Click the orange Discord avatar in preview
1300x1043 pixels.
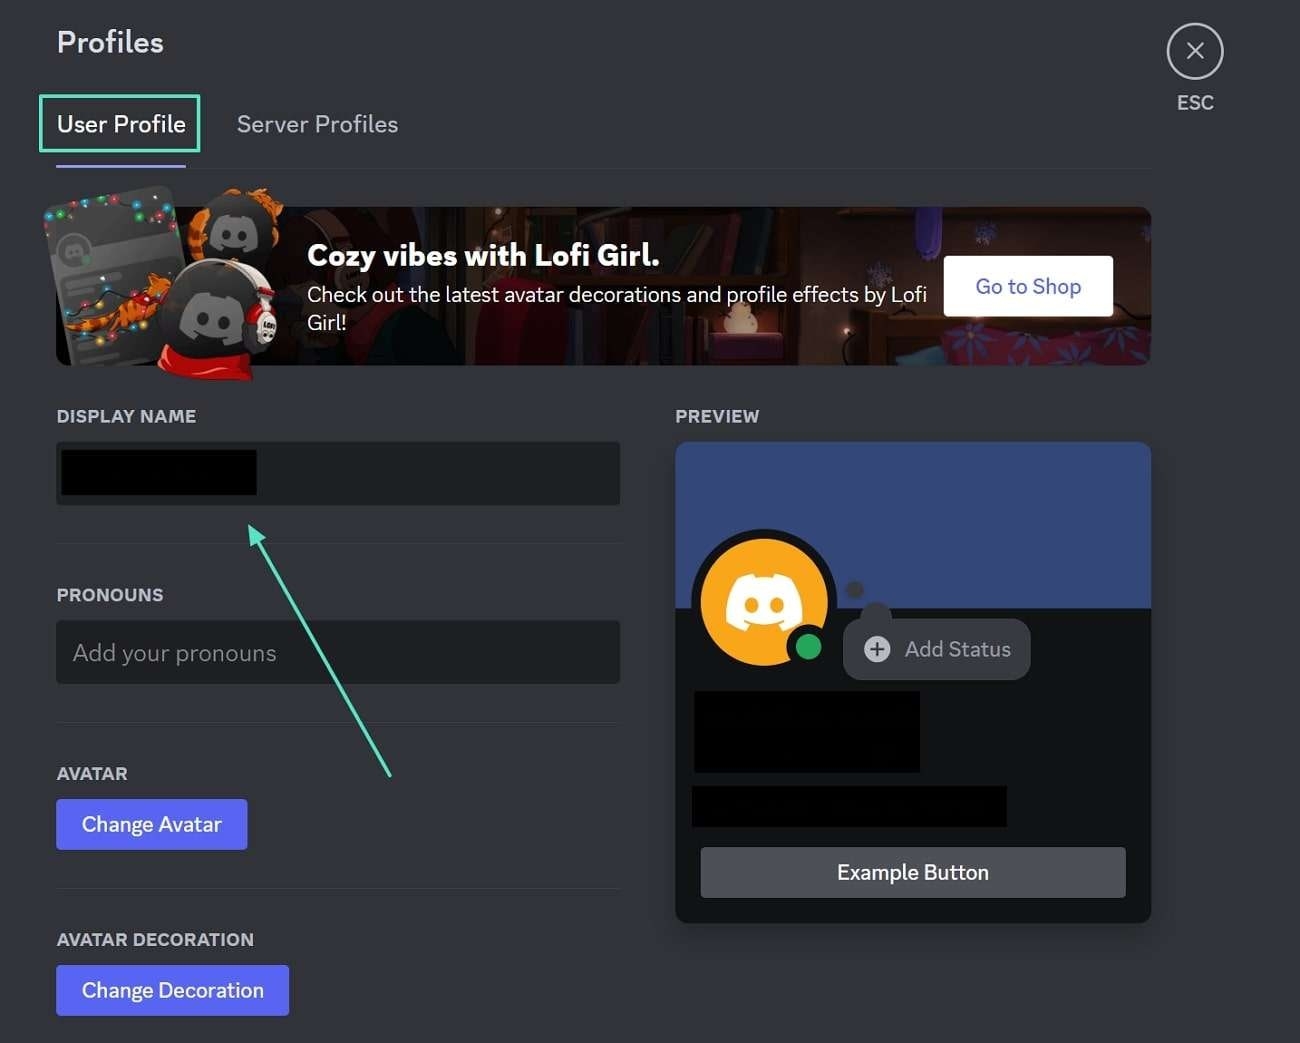(x=763, y=602)
